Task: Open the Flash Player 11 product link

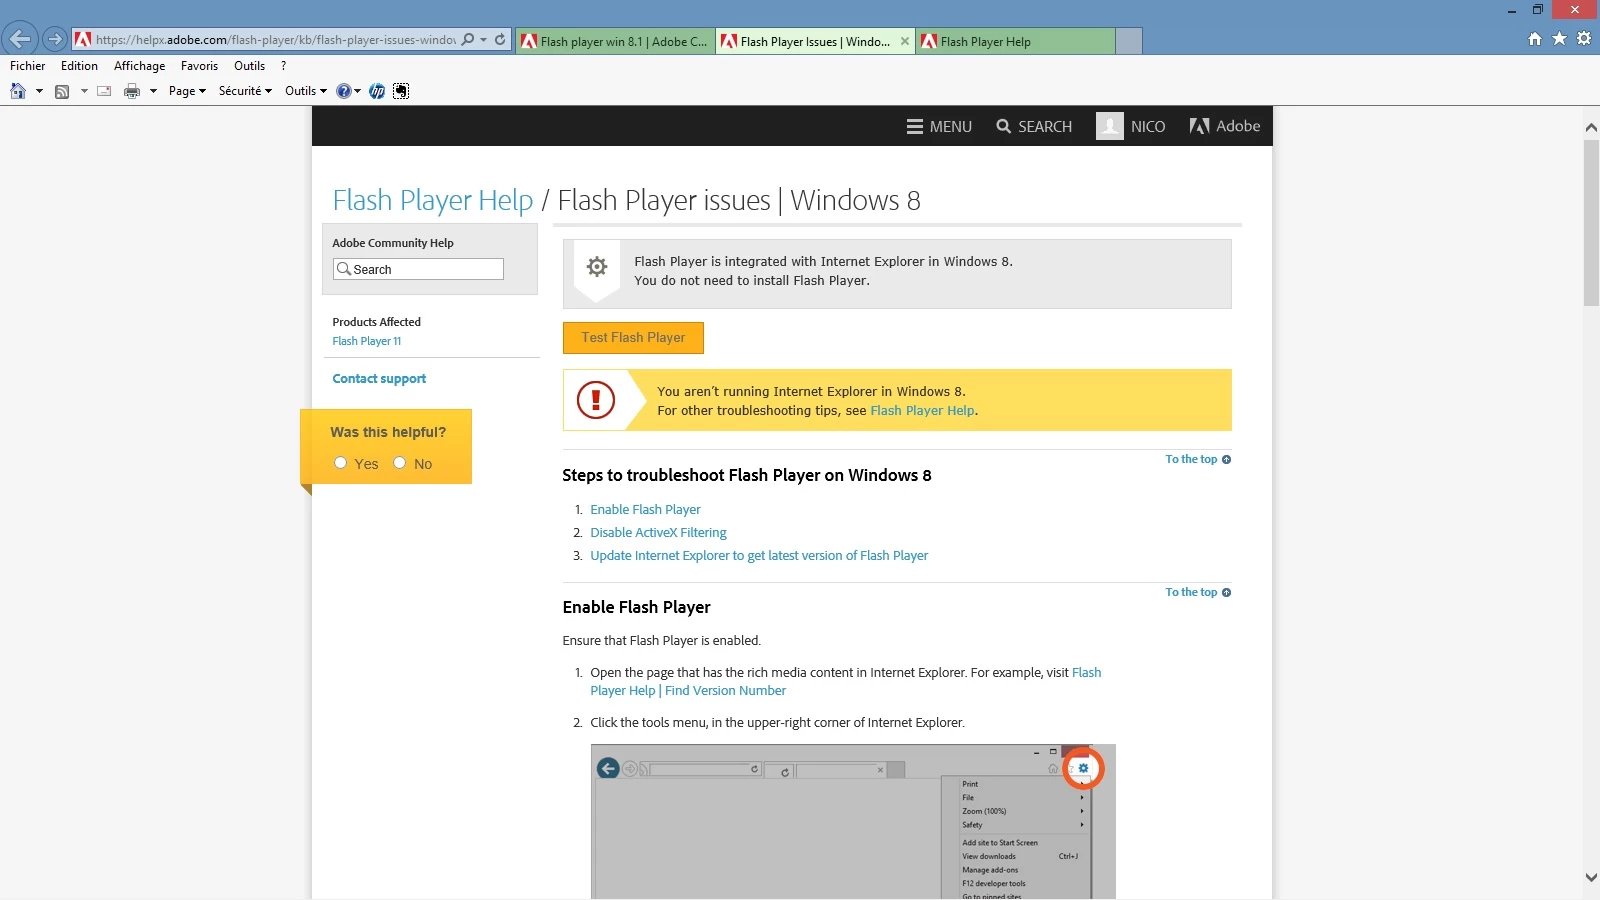Action: 367,341
